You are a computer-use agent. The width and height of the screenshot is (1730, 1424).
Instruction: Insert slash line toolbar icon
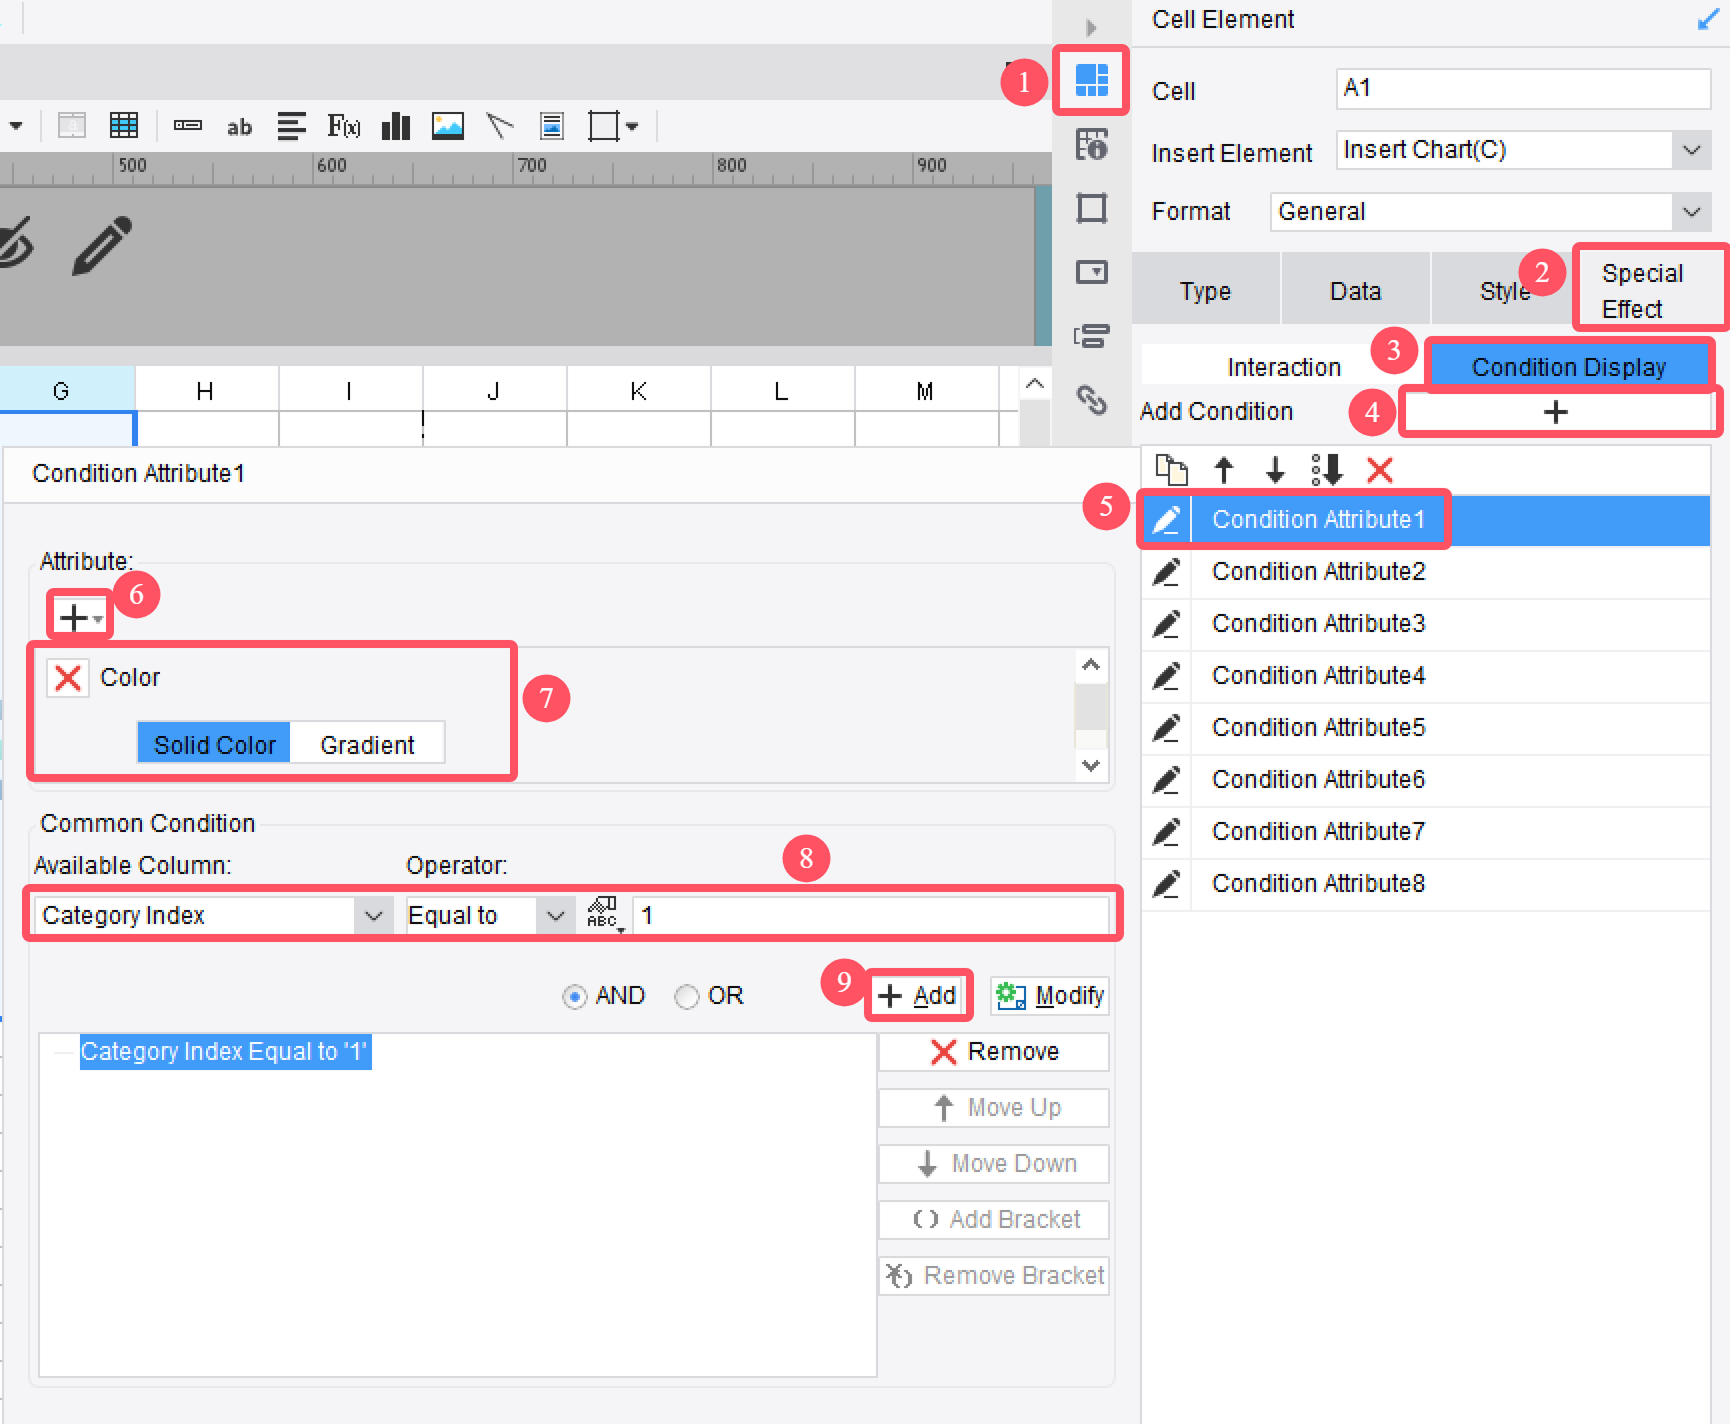pos(499,126)
